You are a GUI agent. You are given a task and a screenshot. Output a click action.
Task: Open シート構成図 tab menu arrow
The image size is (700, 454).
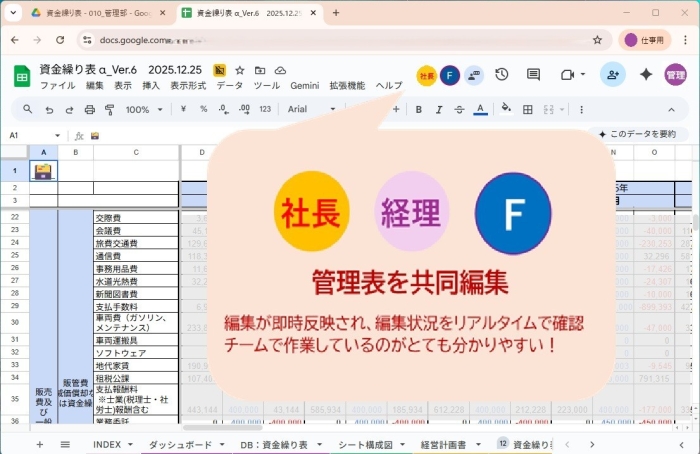point(402,445)
